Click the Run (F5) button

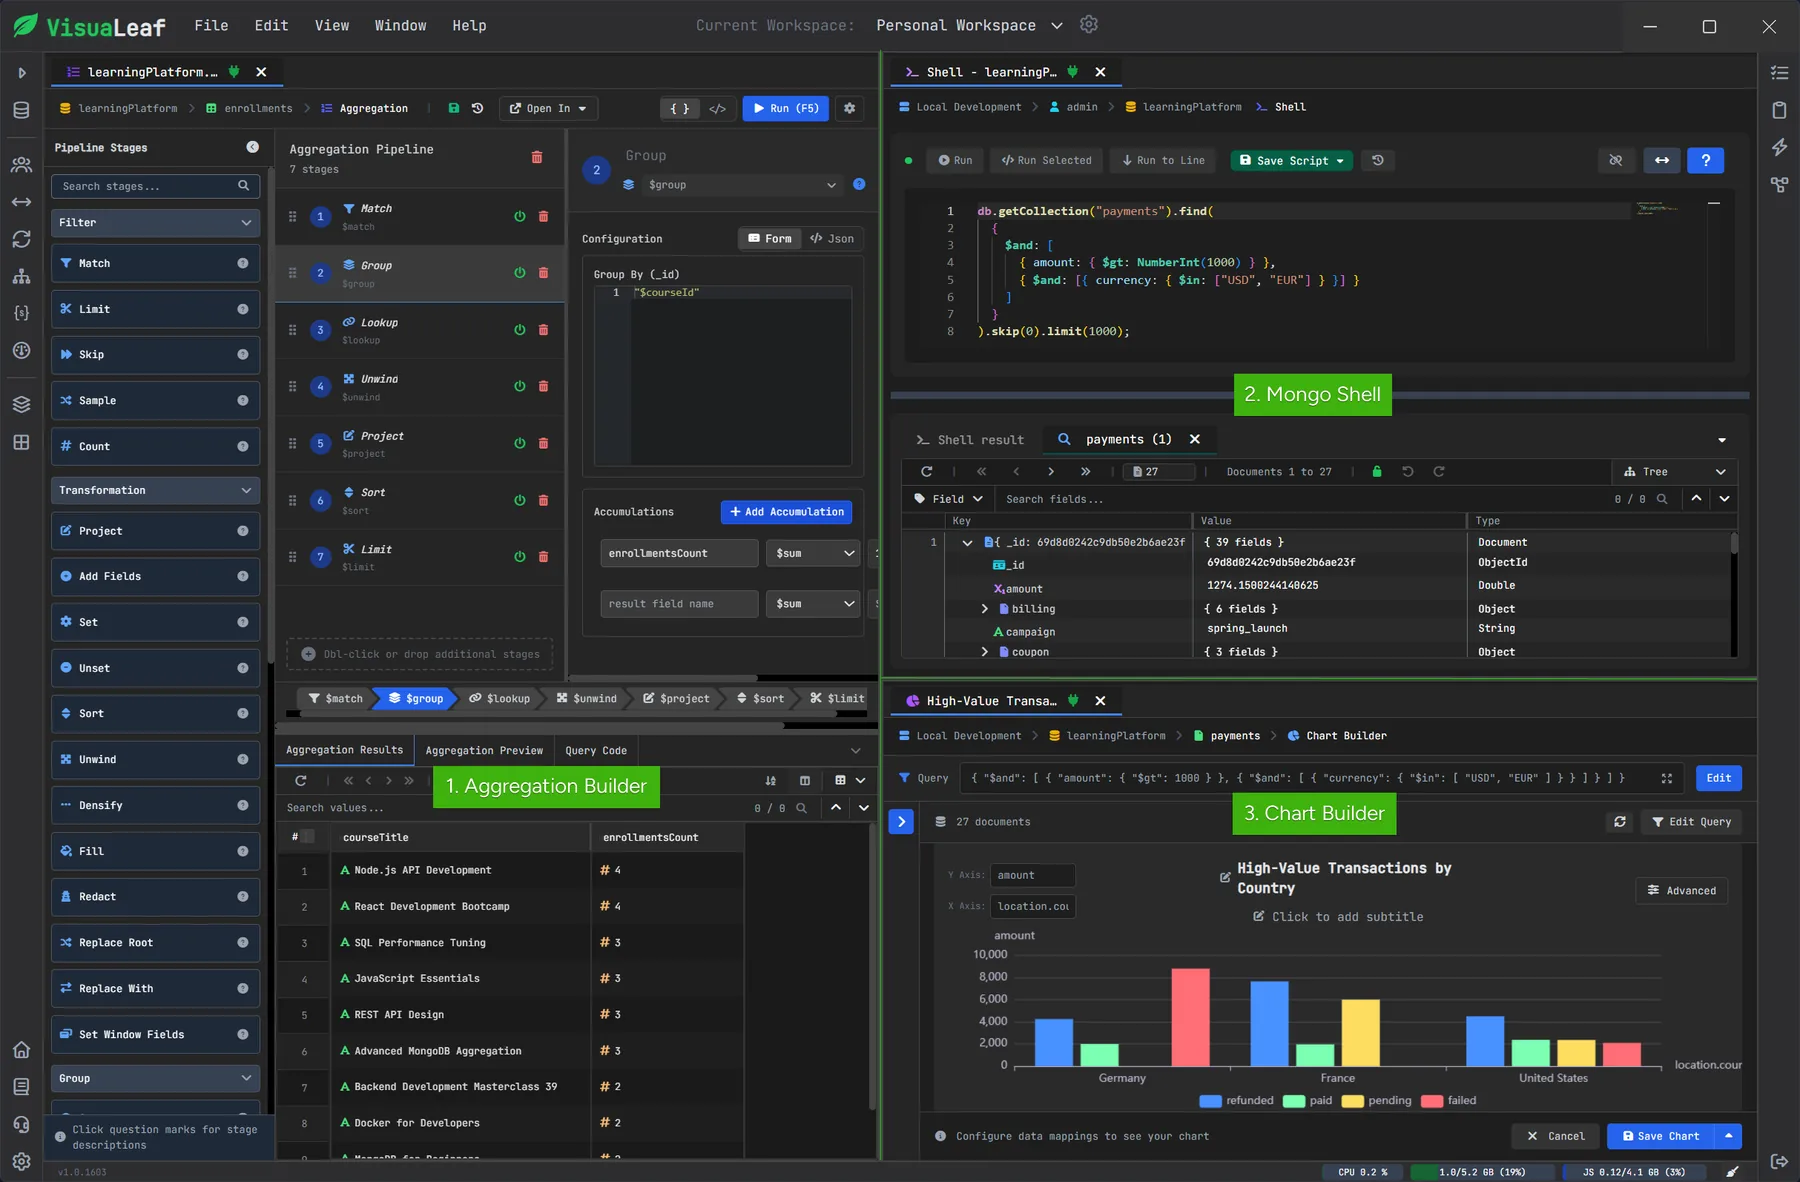[x=786, y=108]
